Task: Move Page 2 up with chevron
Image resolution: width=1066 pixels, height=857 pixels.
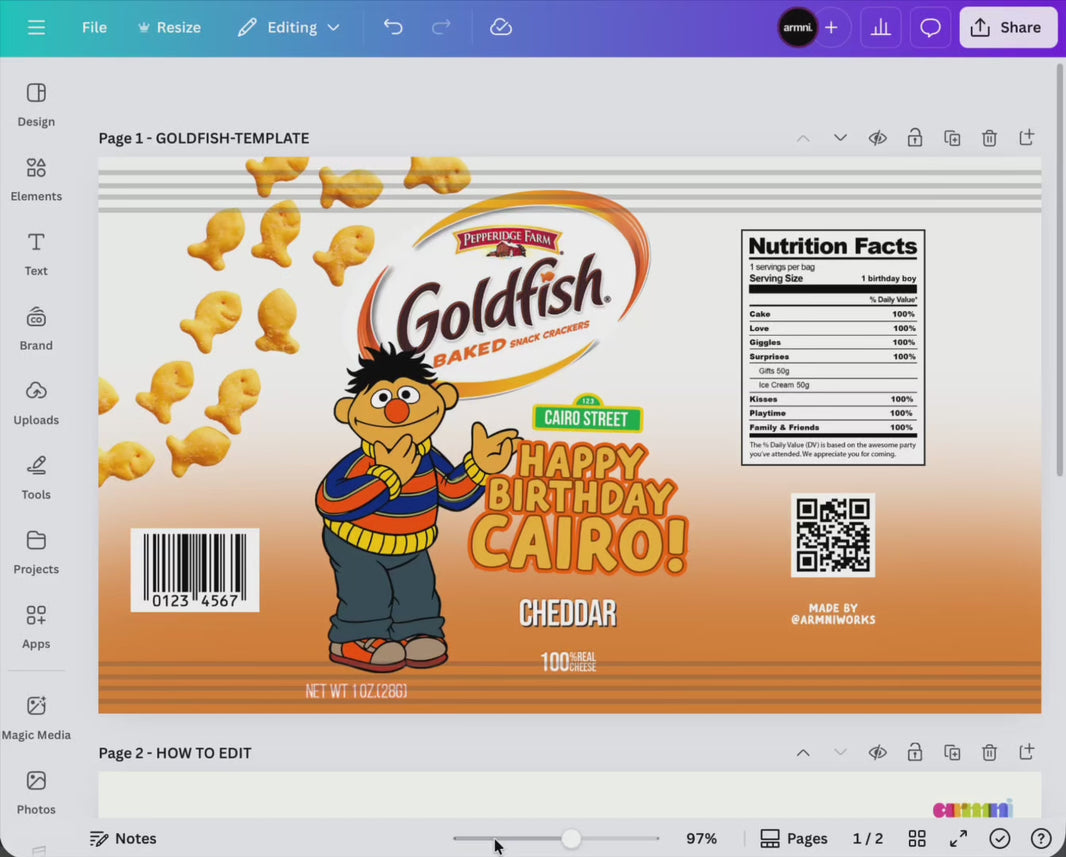Action: (x=803, y=752)
